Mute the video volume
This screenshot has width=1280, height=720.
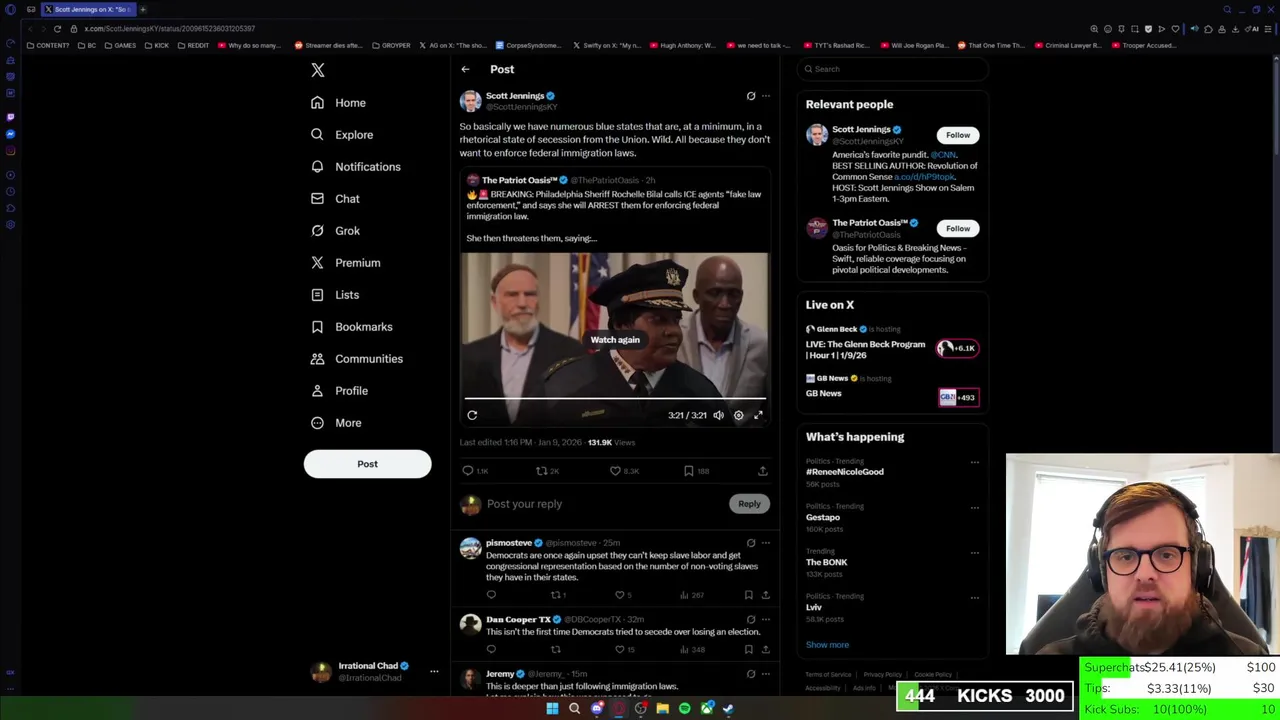[718, 415]
